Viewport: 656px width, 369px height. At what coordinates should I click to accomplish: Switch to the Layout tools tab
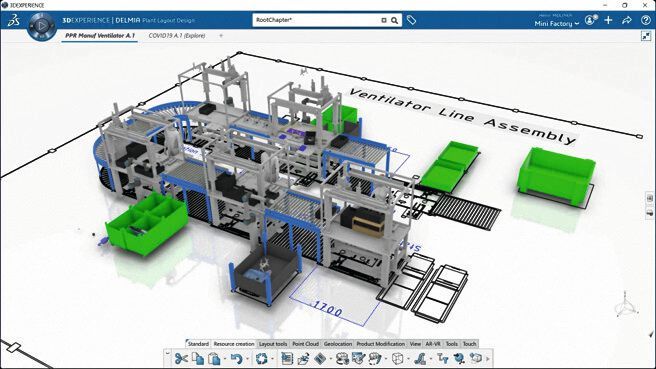pos(273,344)
